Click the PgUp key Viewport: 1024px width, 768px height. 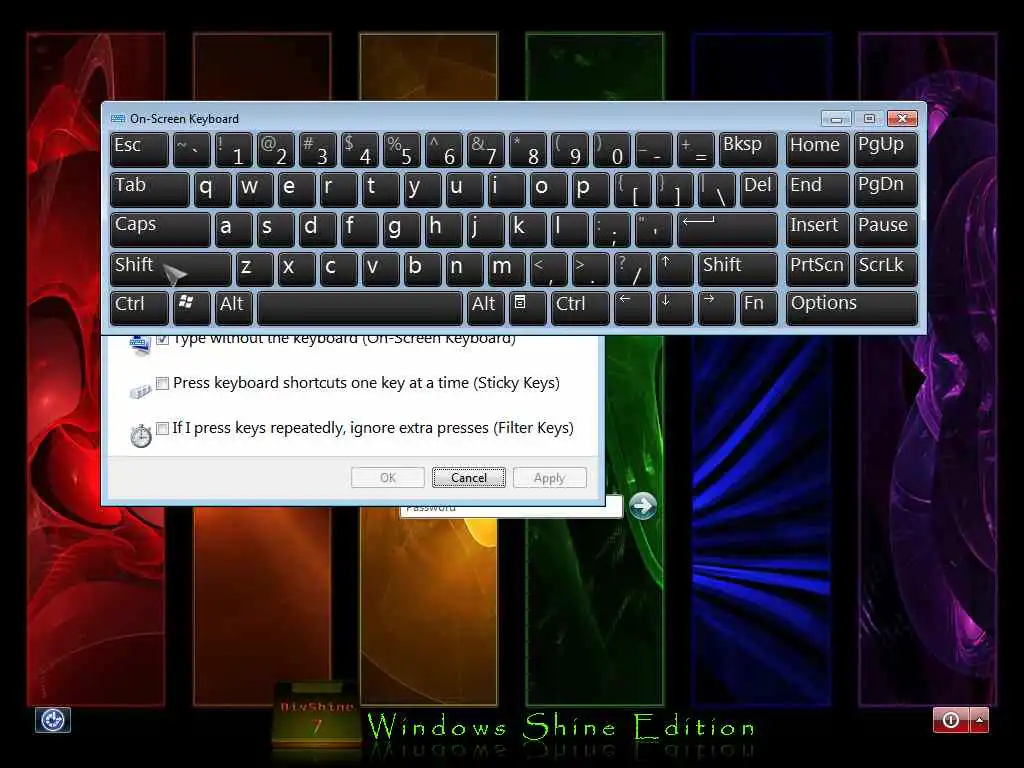886,149
